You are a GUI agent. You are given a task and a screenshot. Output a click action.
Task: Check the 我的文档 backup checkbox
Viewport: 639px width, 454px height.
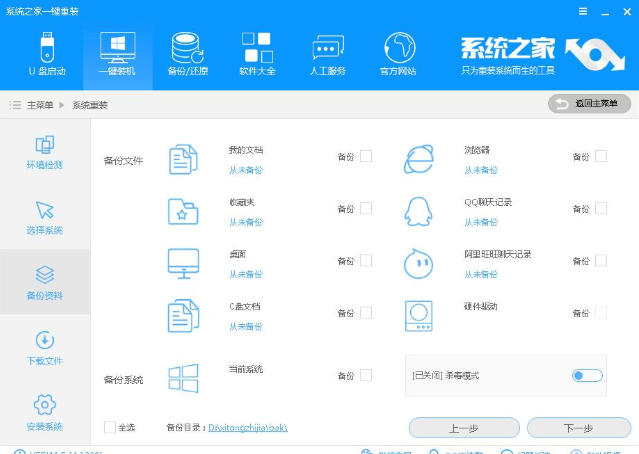(x=366, y=156)
